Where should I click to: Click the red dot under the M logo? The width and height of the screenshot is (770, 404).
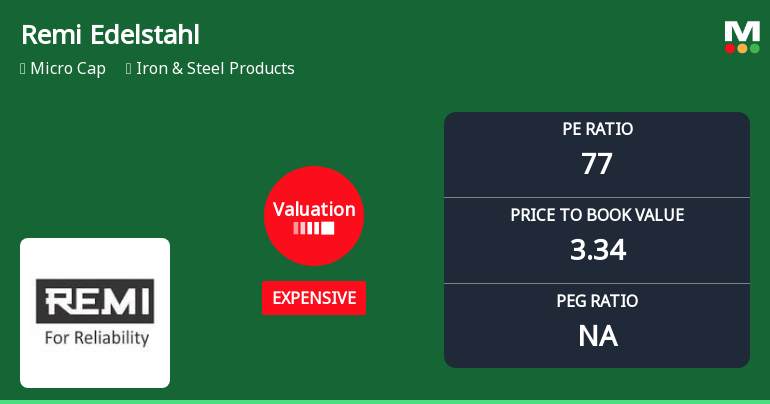(731, 48)
